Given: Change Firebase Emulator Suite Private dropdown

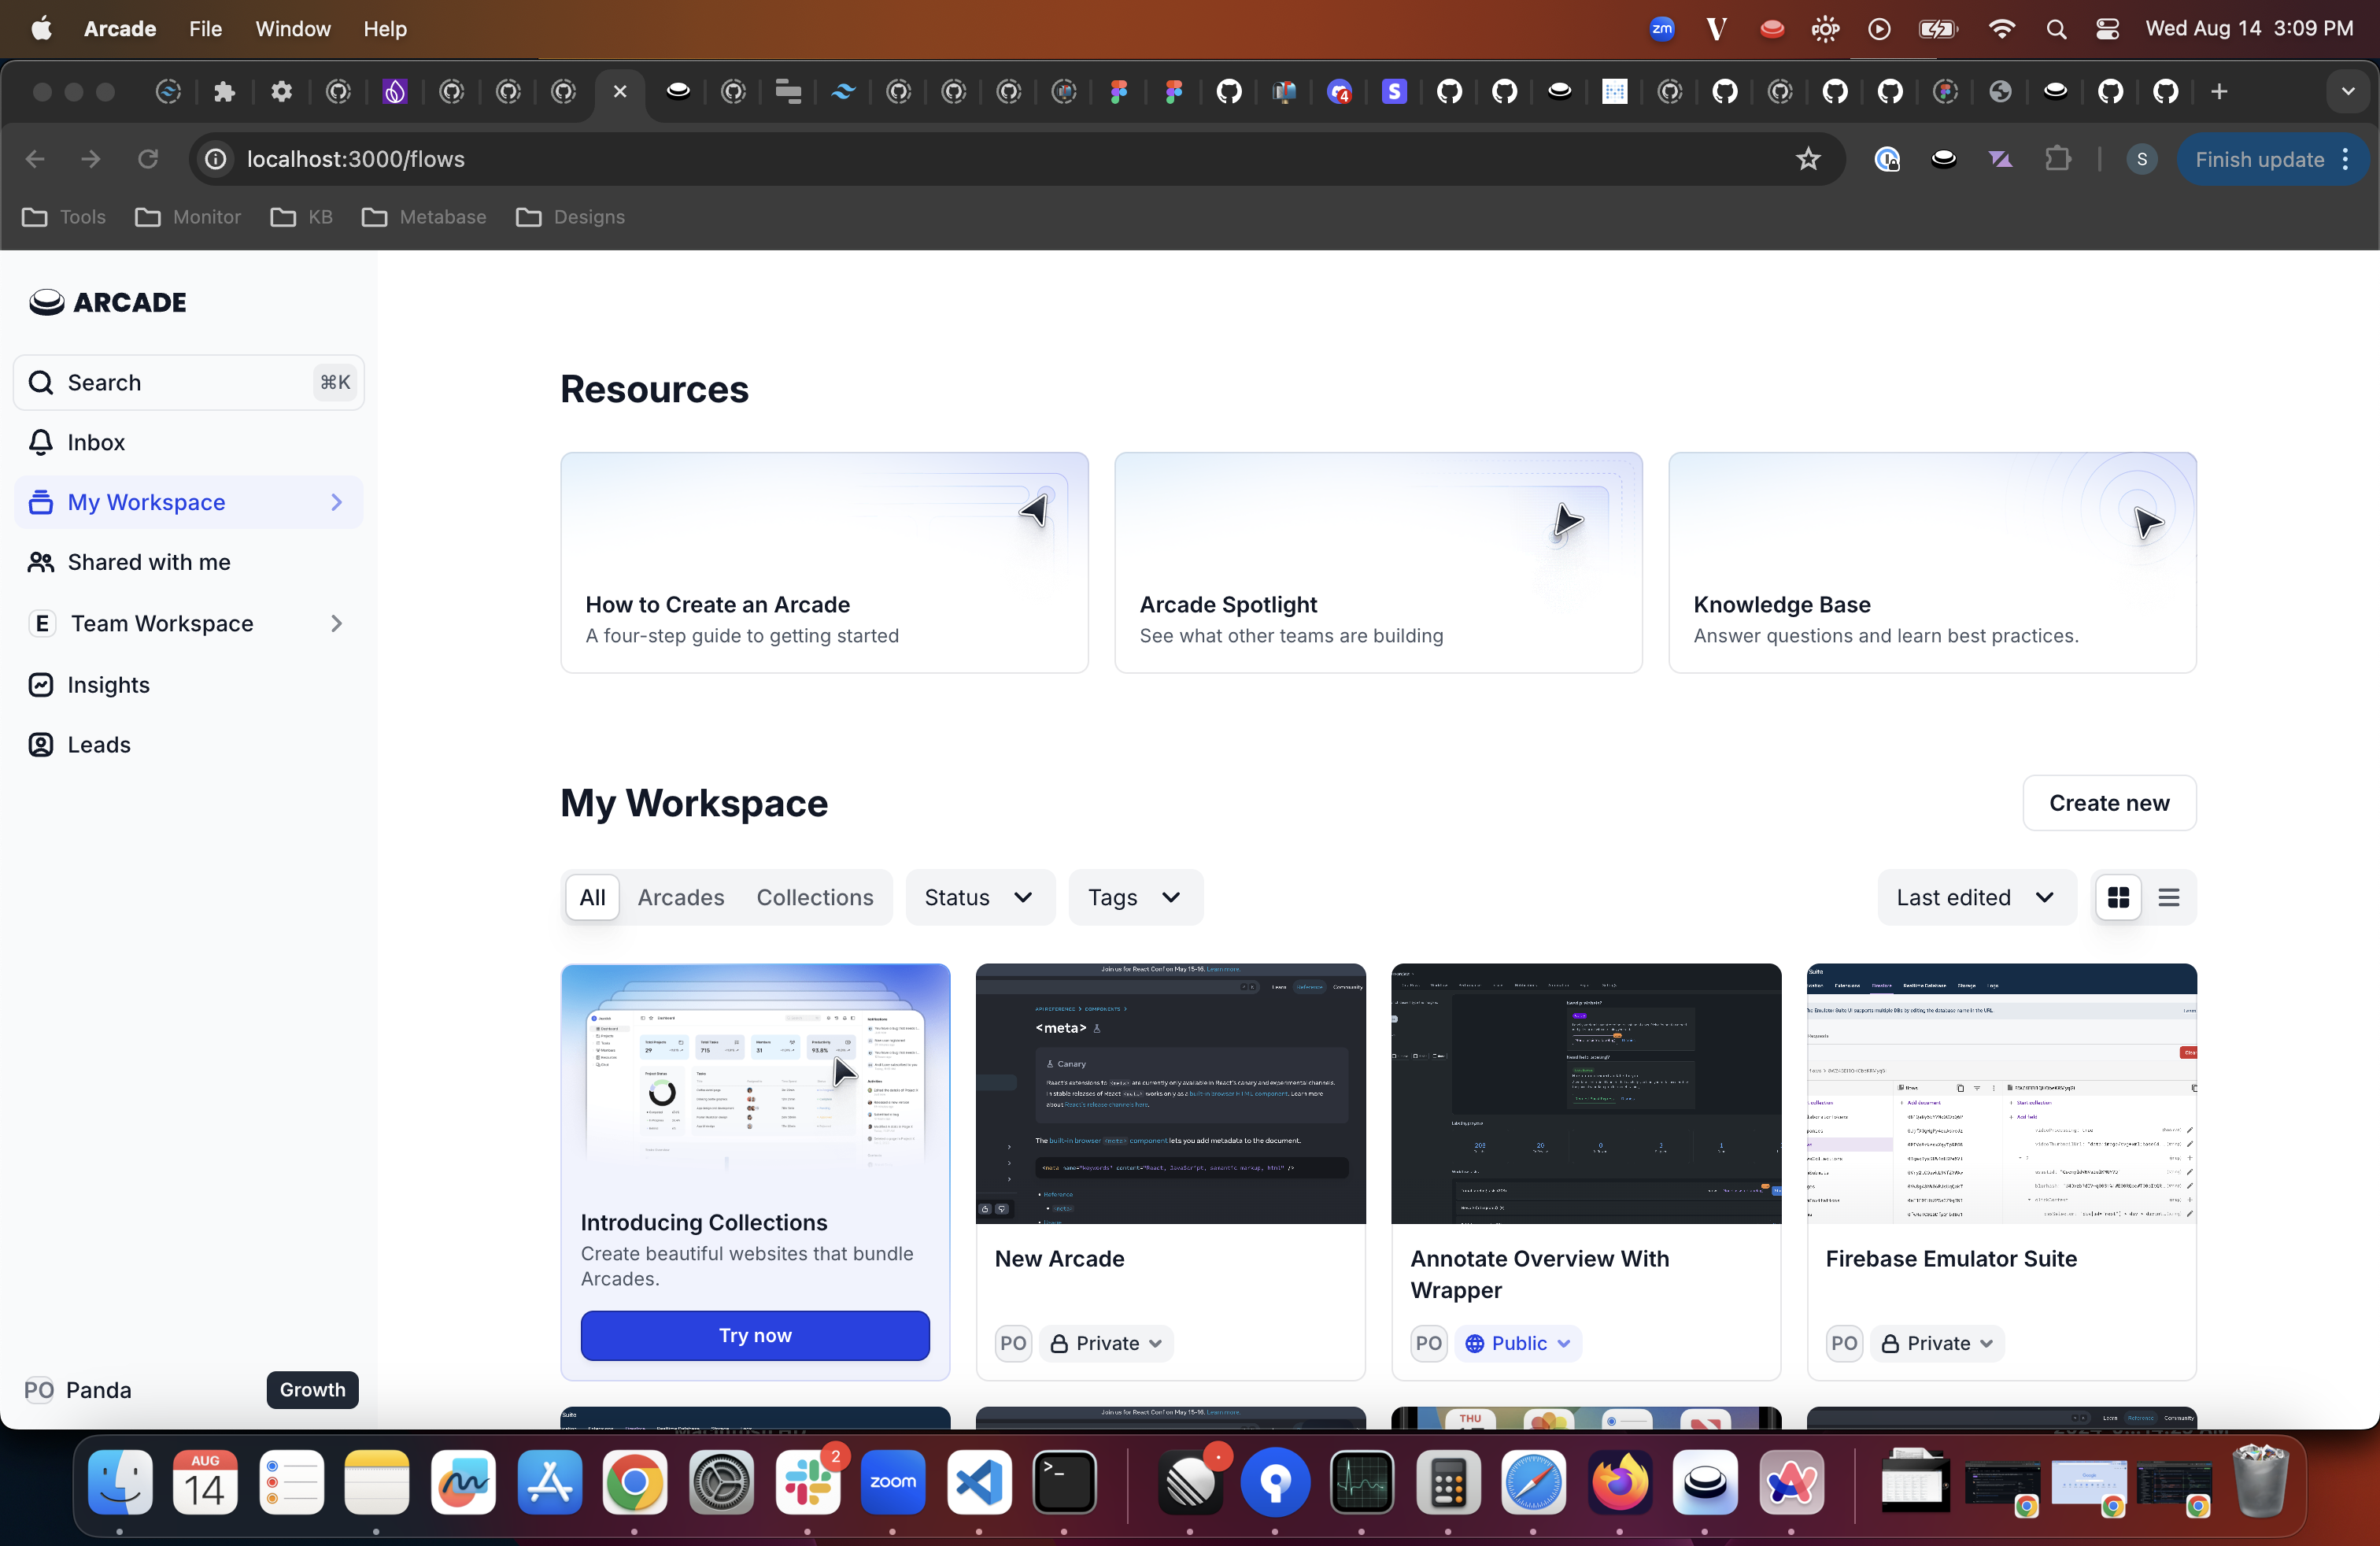Looking at the screenshot, I should coord(1937,1343).
